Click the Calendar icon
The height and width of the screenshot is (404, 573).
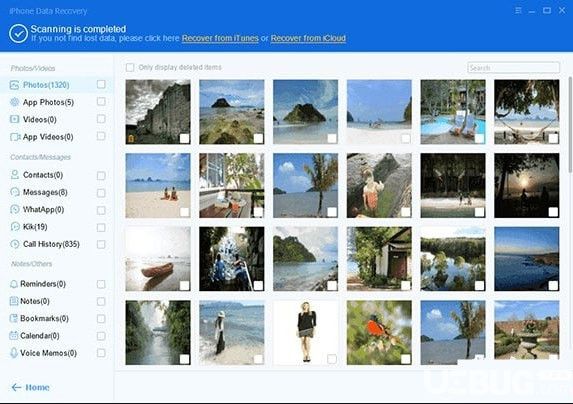click(14, 335)
